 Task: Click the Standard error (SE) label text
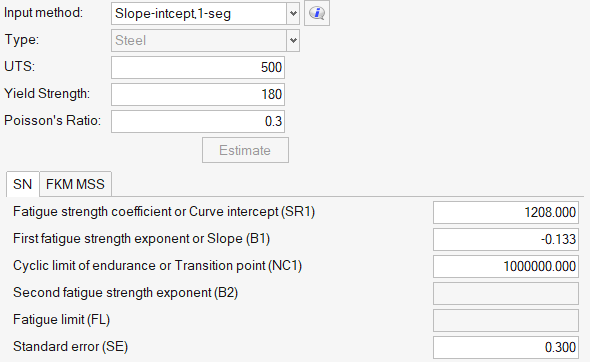tap(70, 347)
